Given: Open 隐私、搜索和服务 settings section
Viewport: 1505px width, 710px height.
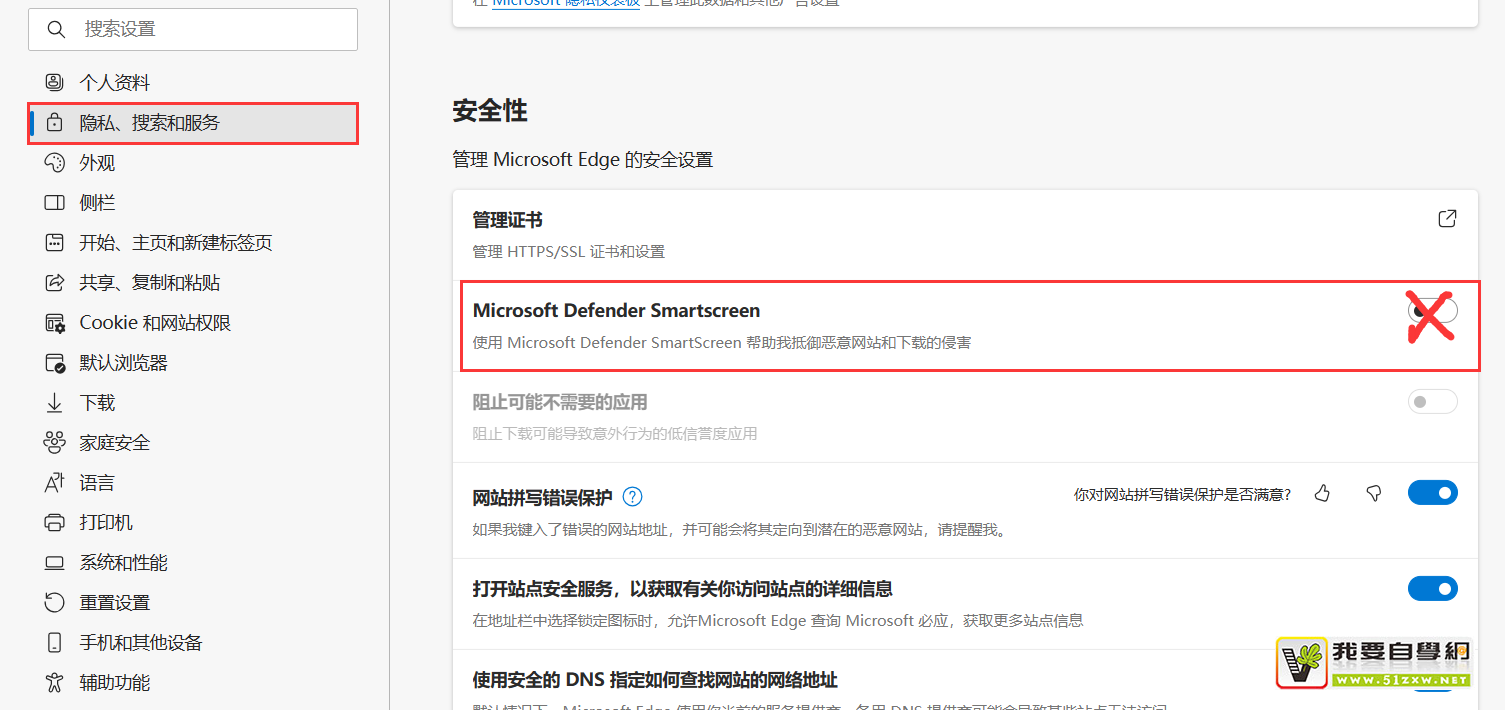Looking at the screenshot, I should point(150,123).
